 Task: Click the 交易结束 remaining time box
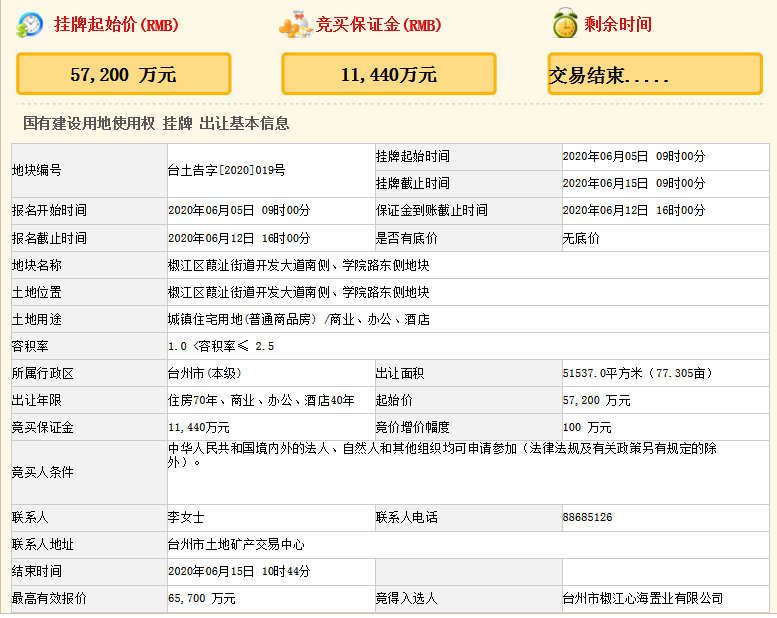point(655,74)
